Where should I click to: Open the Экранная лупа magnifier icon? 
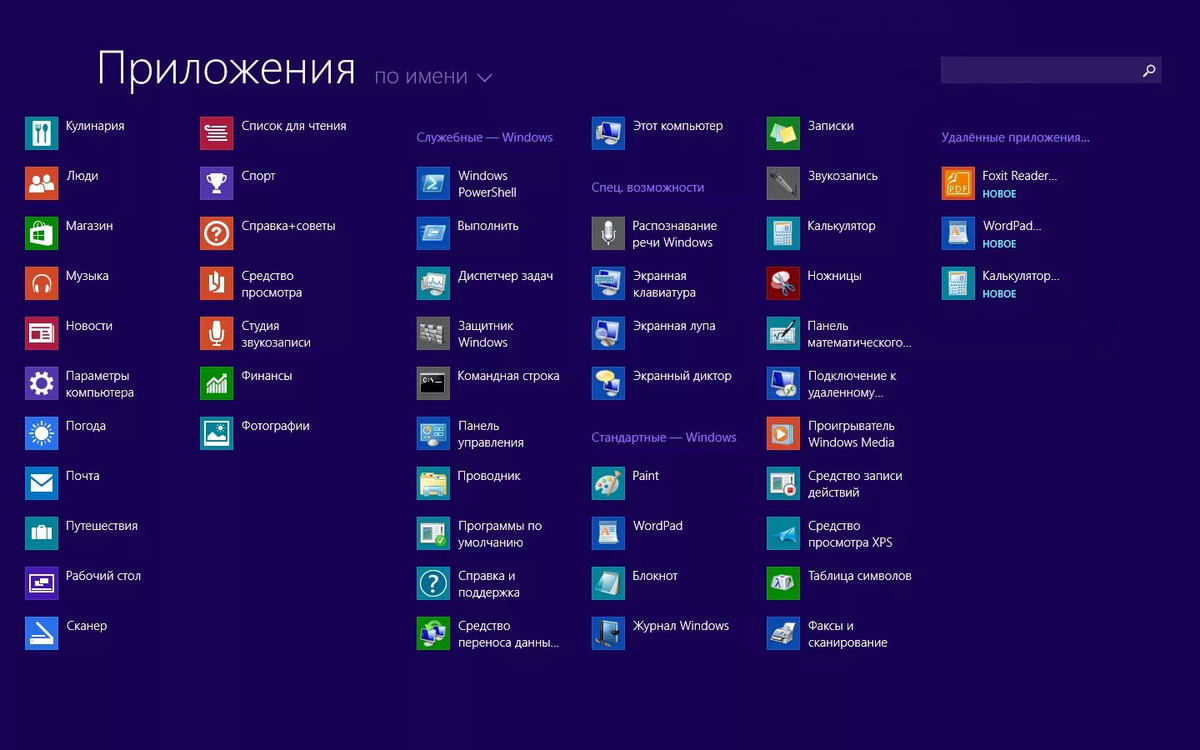click(x=608, y=333)
